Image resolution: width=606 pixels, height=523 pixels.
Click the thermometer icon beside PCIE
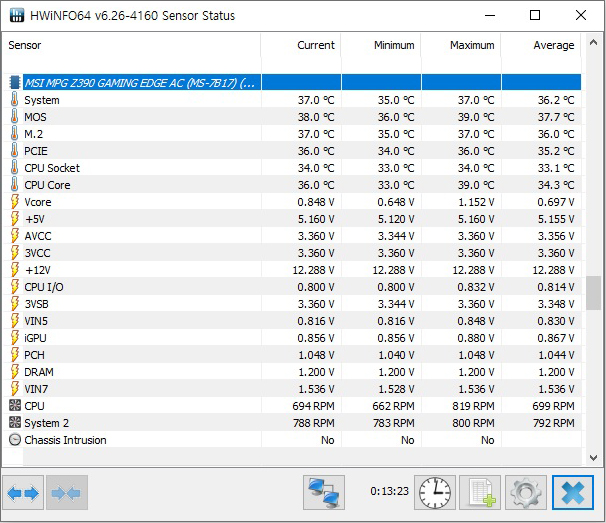pyautogui.click(x=14, y=151)
